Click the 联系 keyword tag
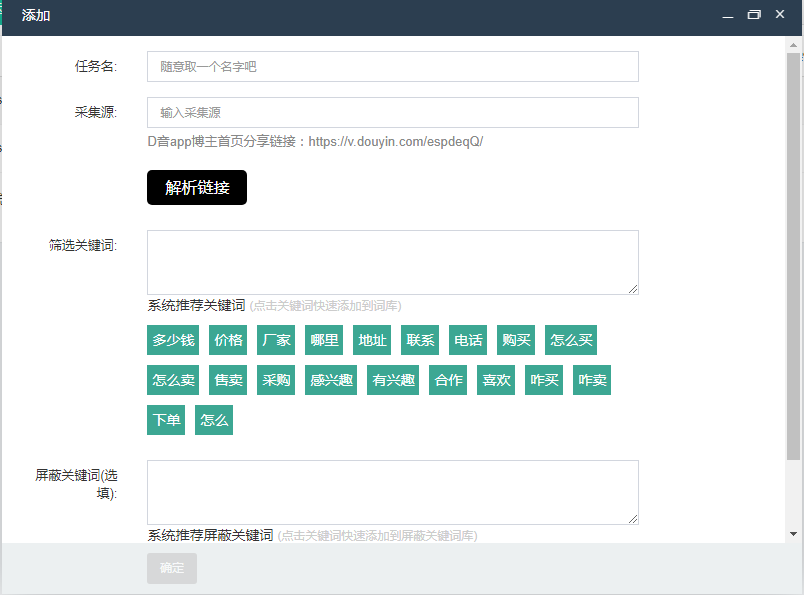 point(419,340)
